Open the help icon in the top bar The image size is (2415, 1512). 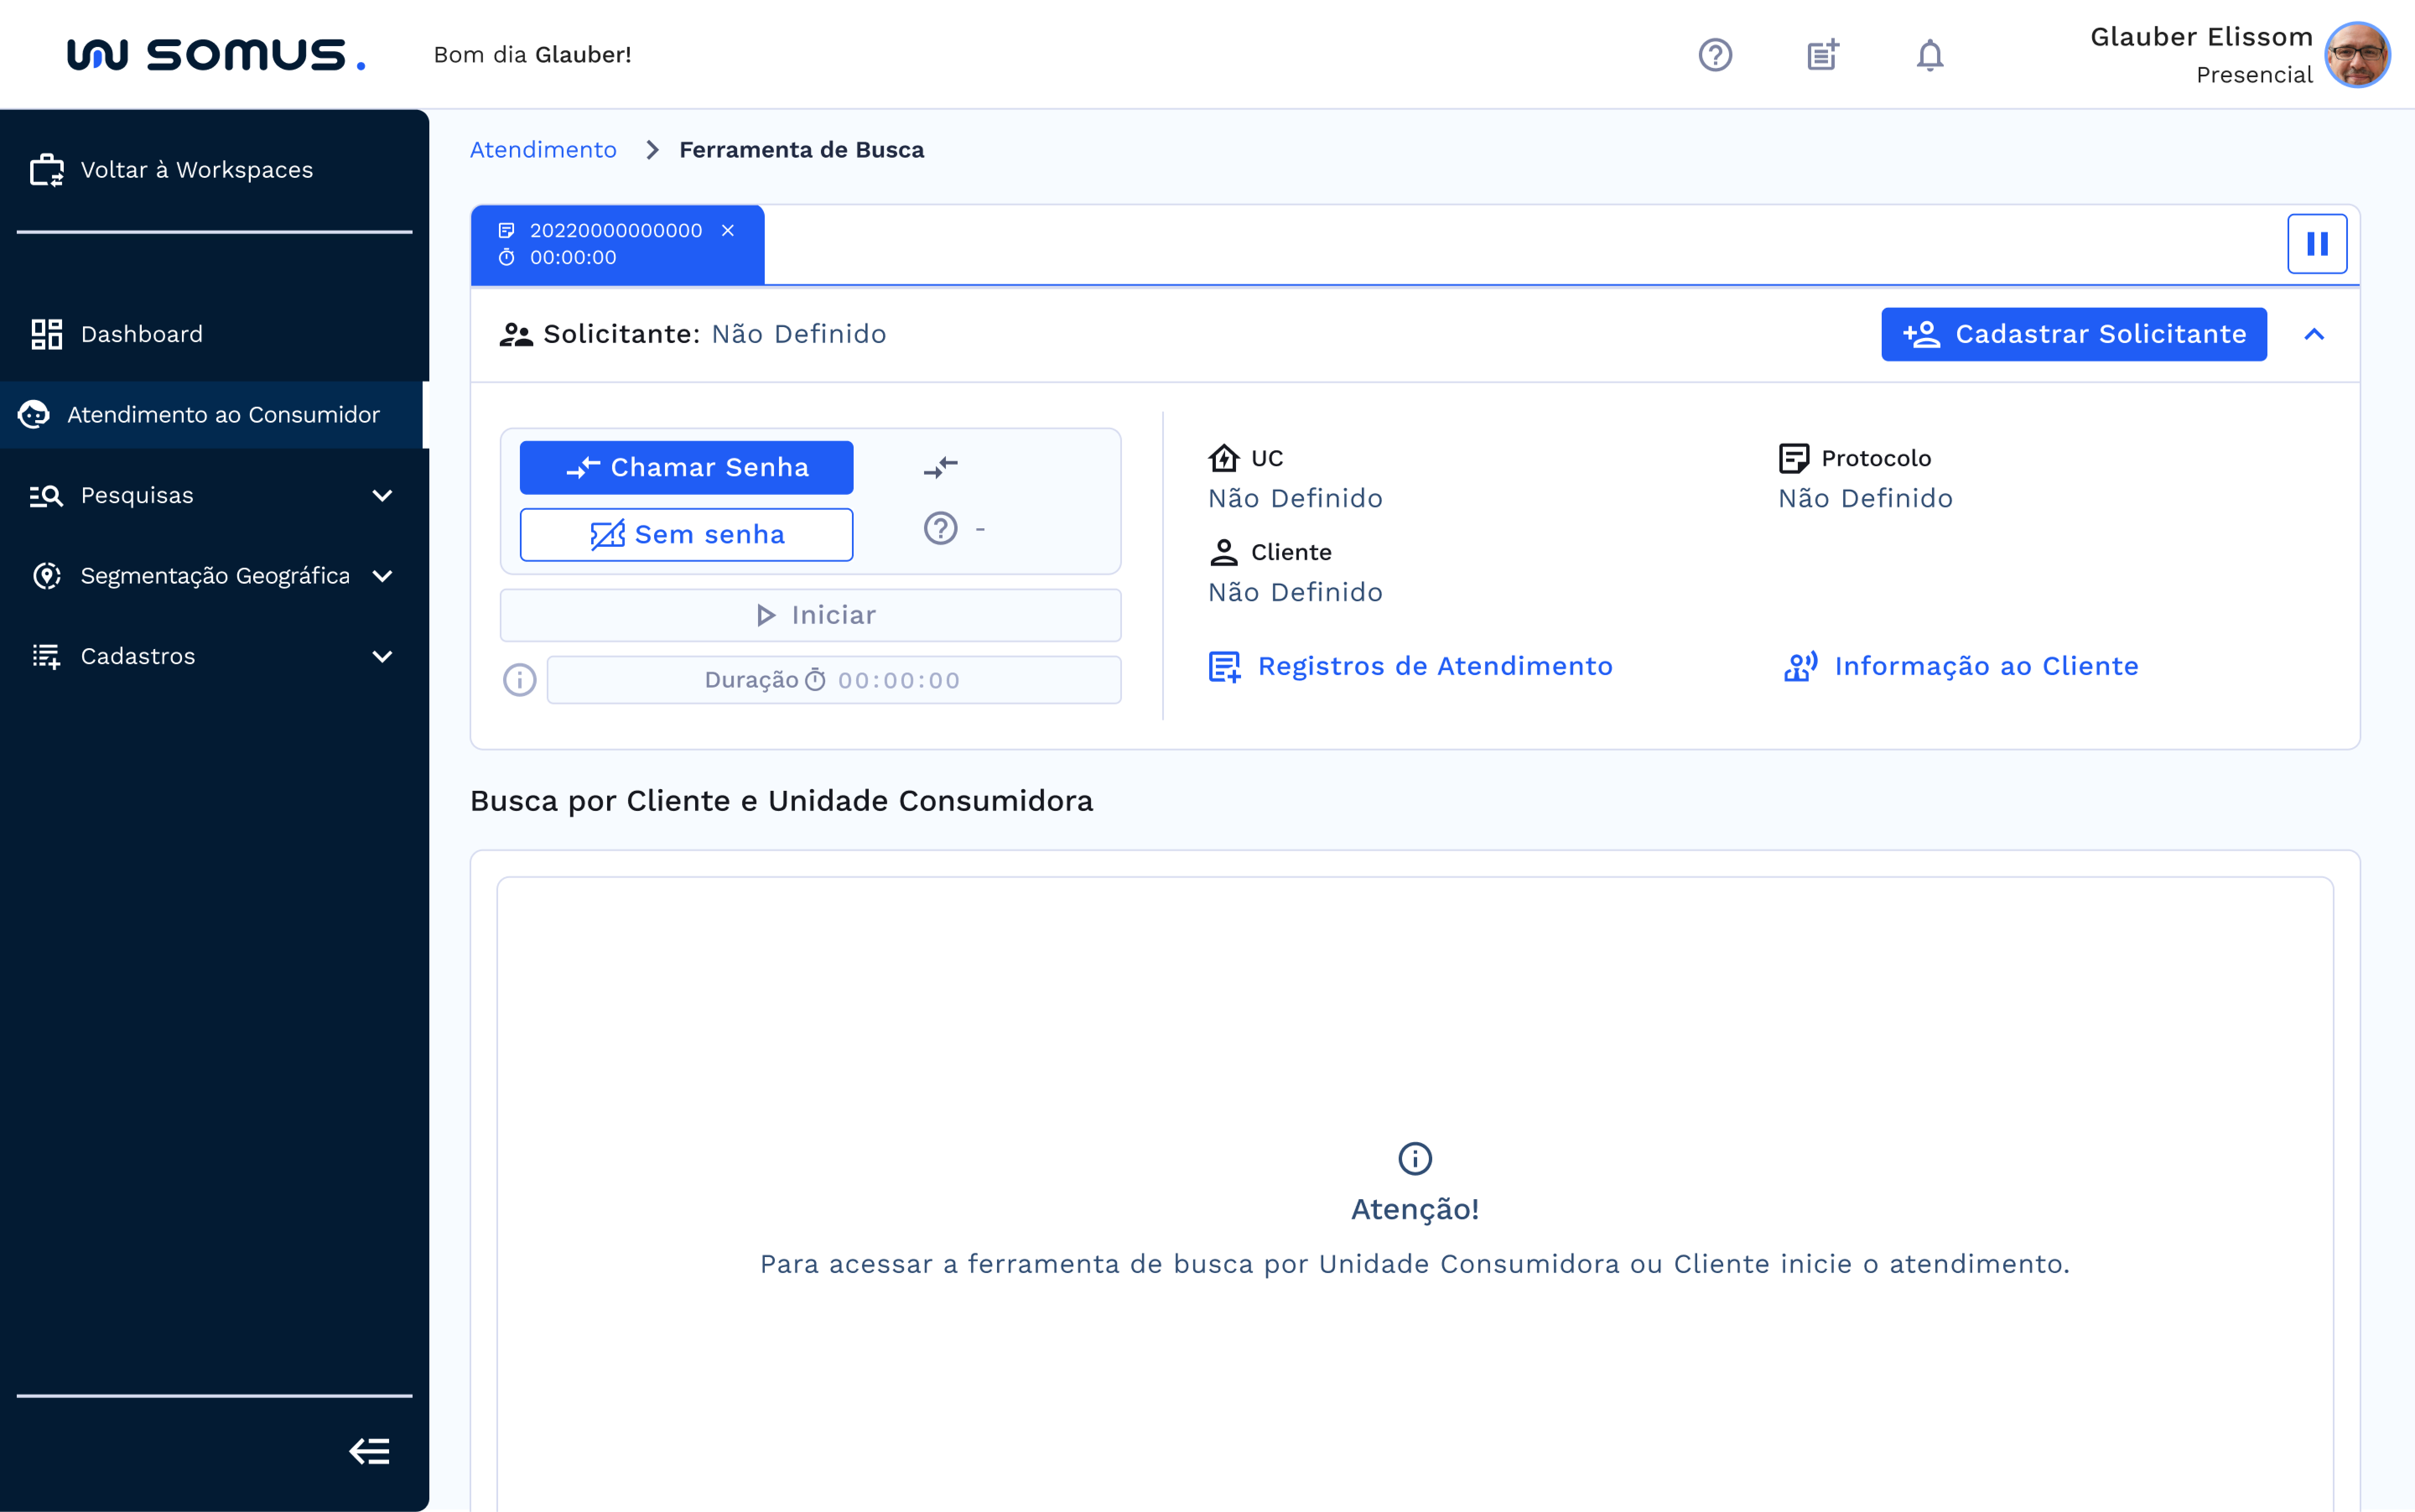click(1716, 55)
